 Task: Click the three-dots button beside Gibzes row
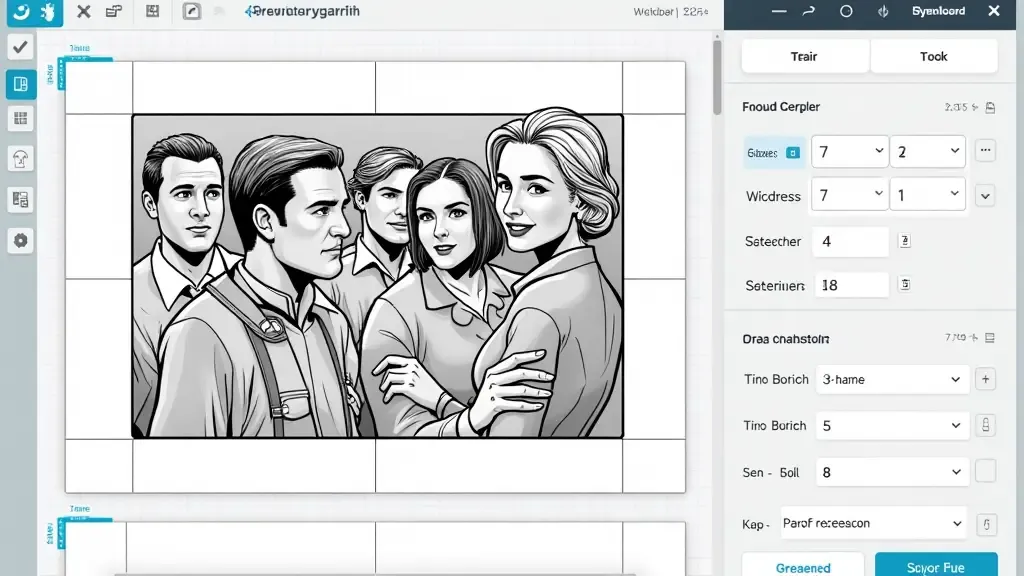985,152
